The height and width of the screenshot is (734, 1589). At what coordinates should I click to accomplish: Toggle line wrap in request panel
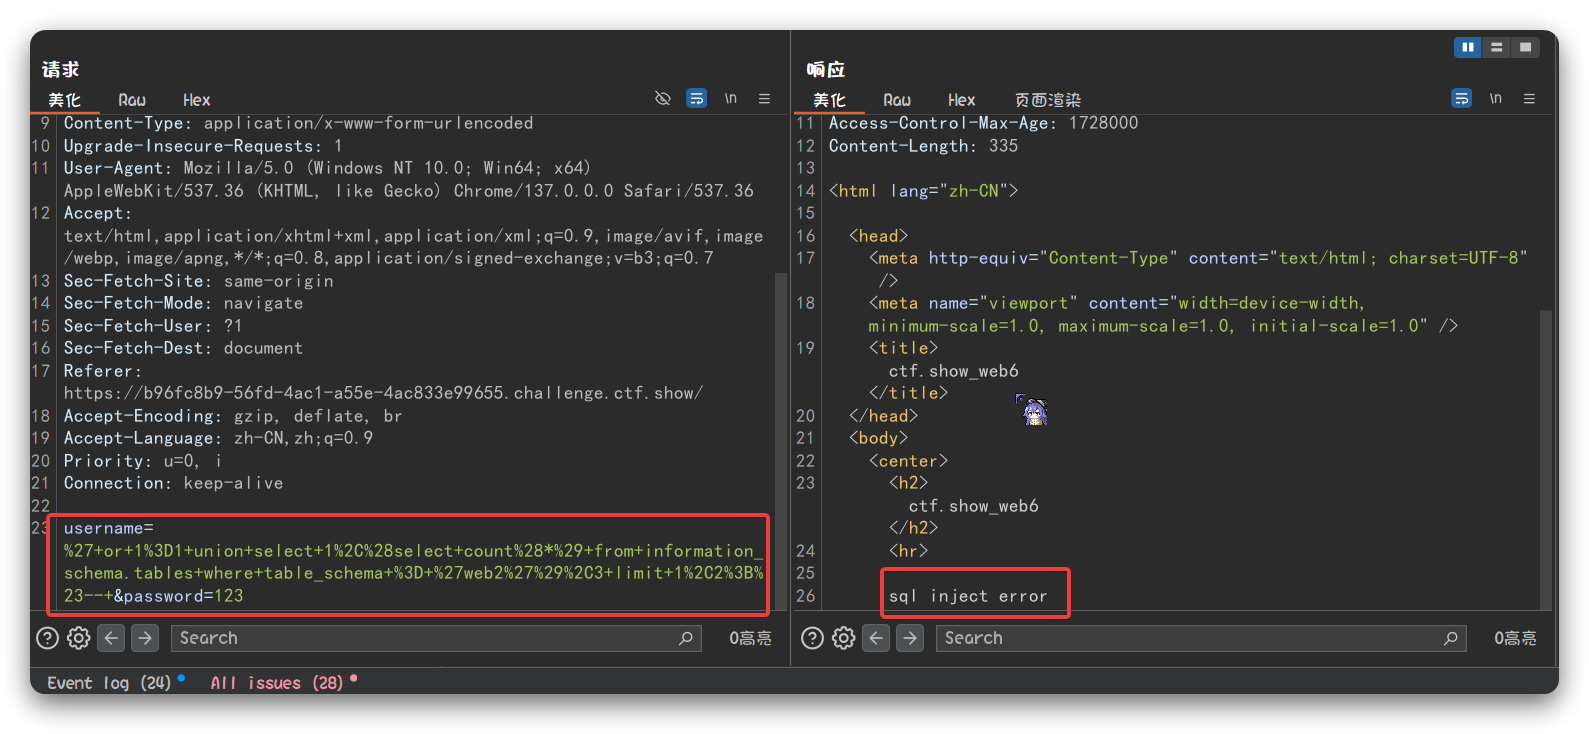[696, 98]
